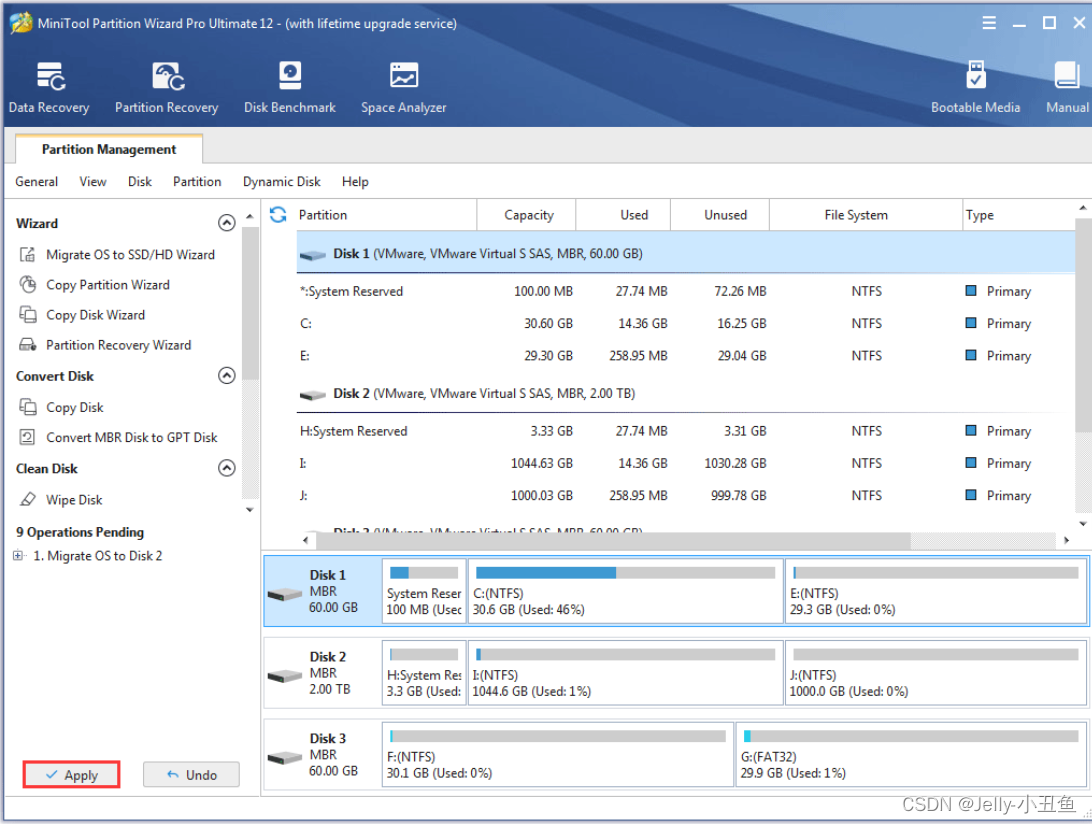Screen dimensions: 1092x824
Task: Collapse the Convert Disk section
Action: click(x=226, y=375)
